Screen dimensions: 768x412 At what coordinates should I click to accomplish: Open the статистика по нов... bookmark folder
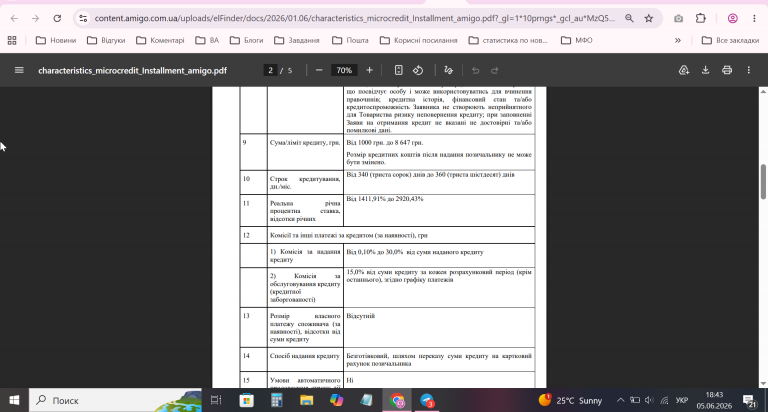[x=508, y=40]
